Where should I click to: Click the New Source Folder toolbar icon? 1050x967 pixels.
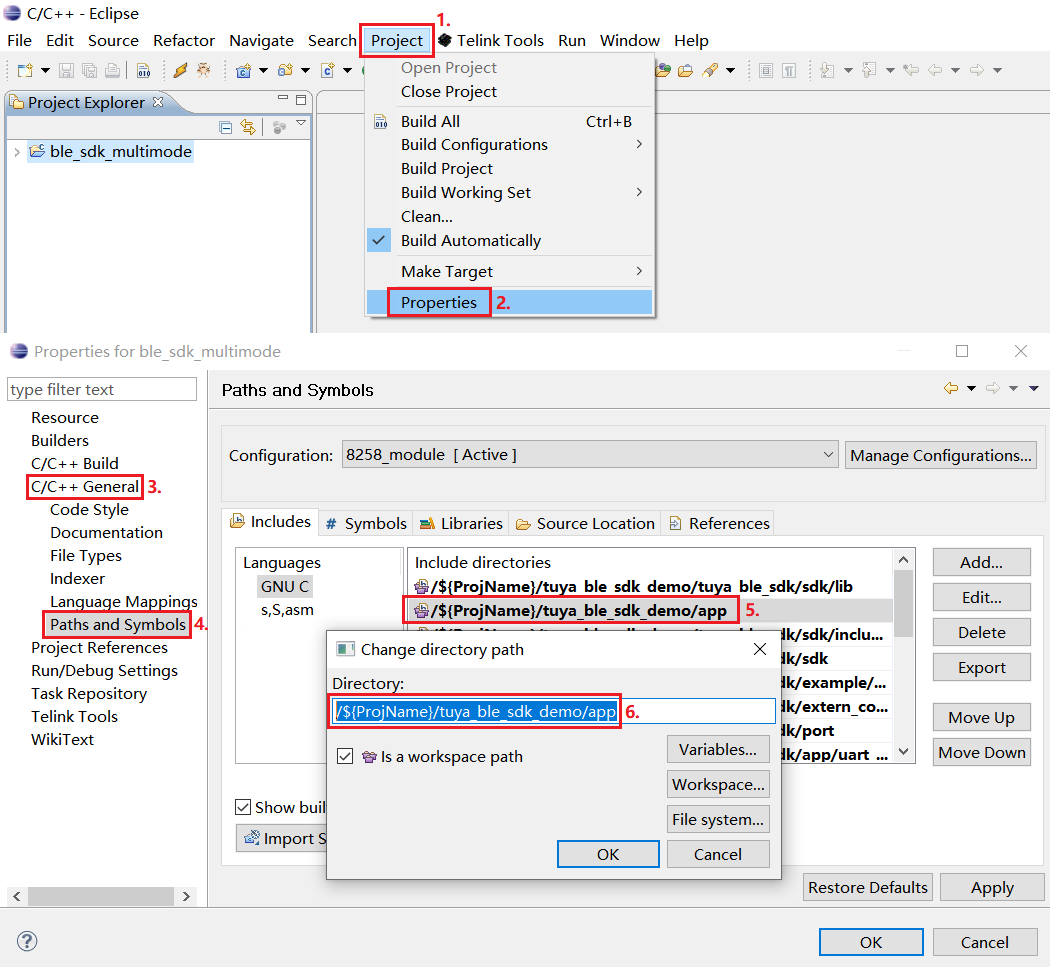(x=285, y=70)
